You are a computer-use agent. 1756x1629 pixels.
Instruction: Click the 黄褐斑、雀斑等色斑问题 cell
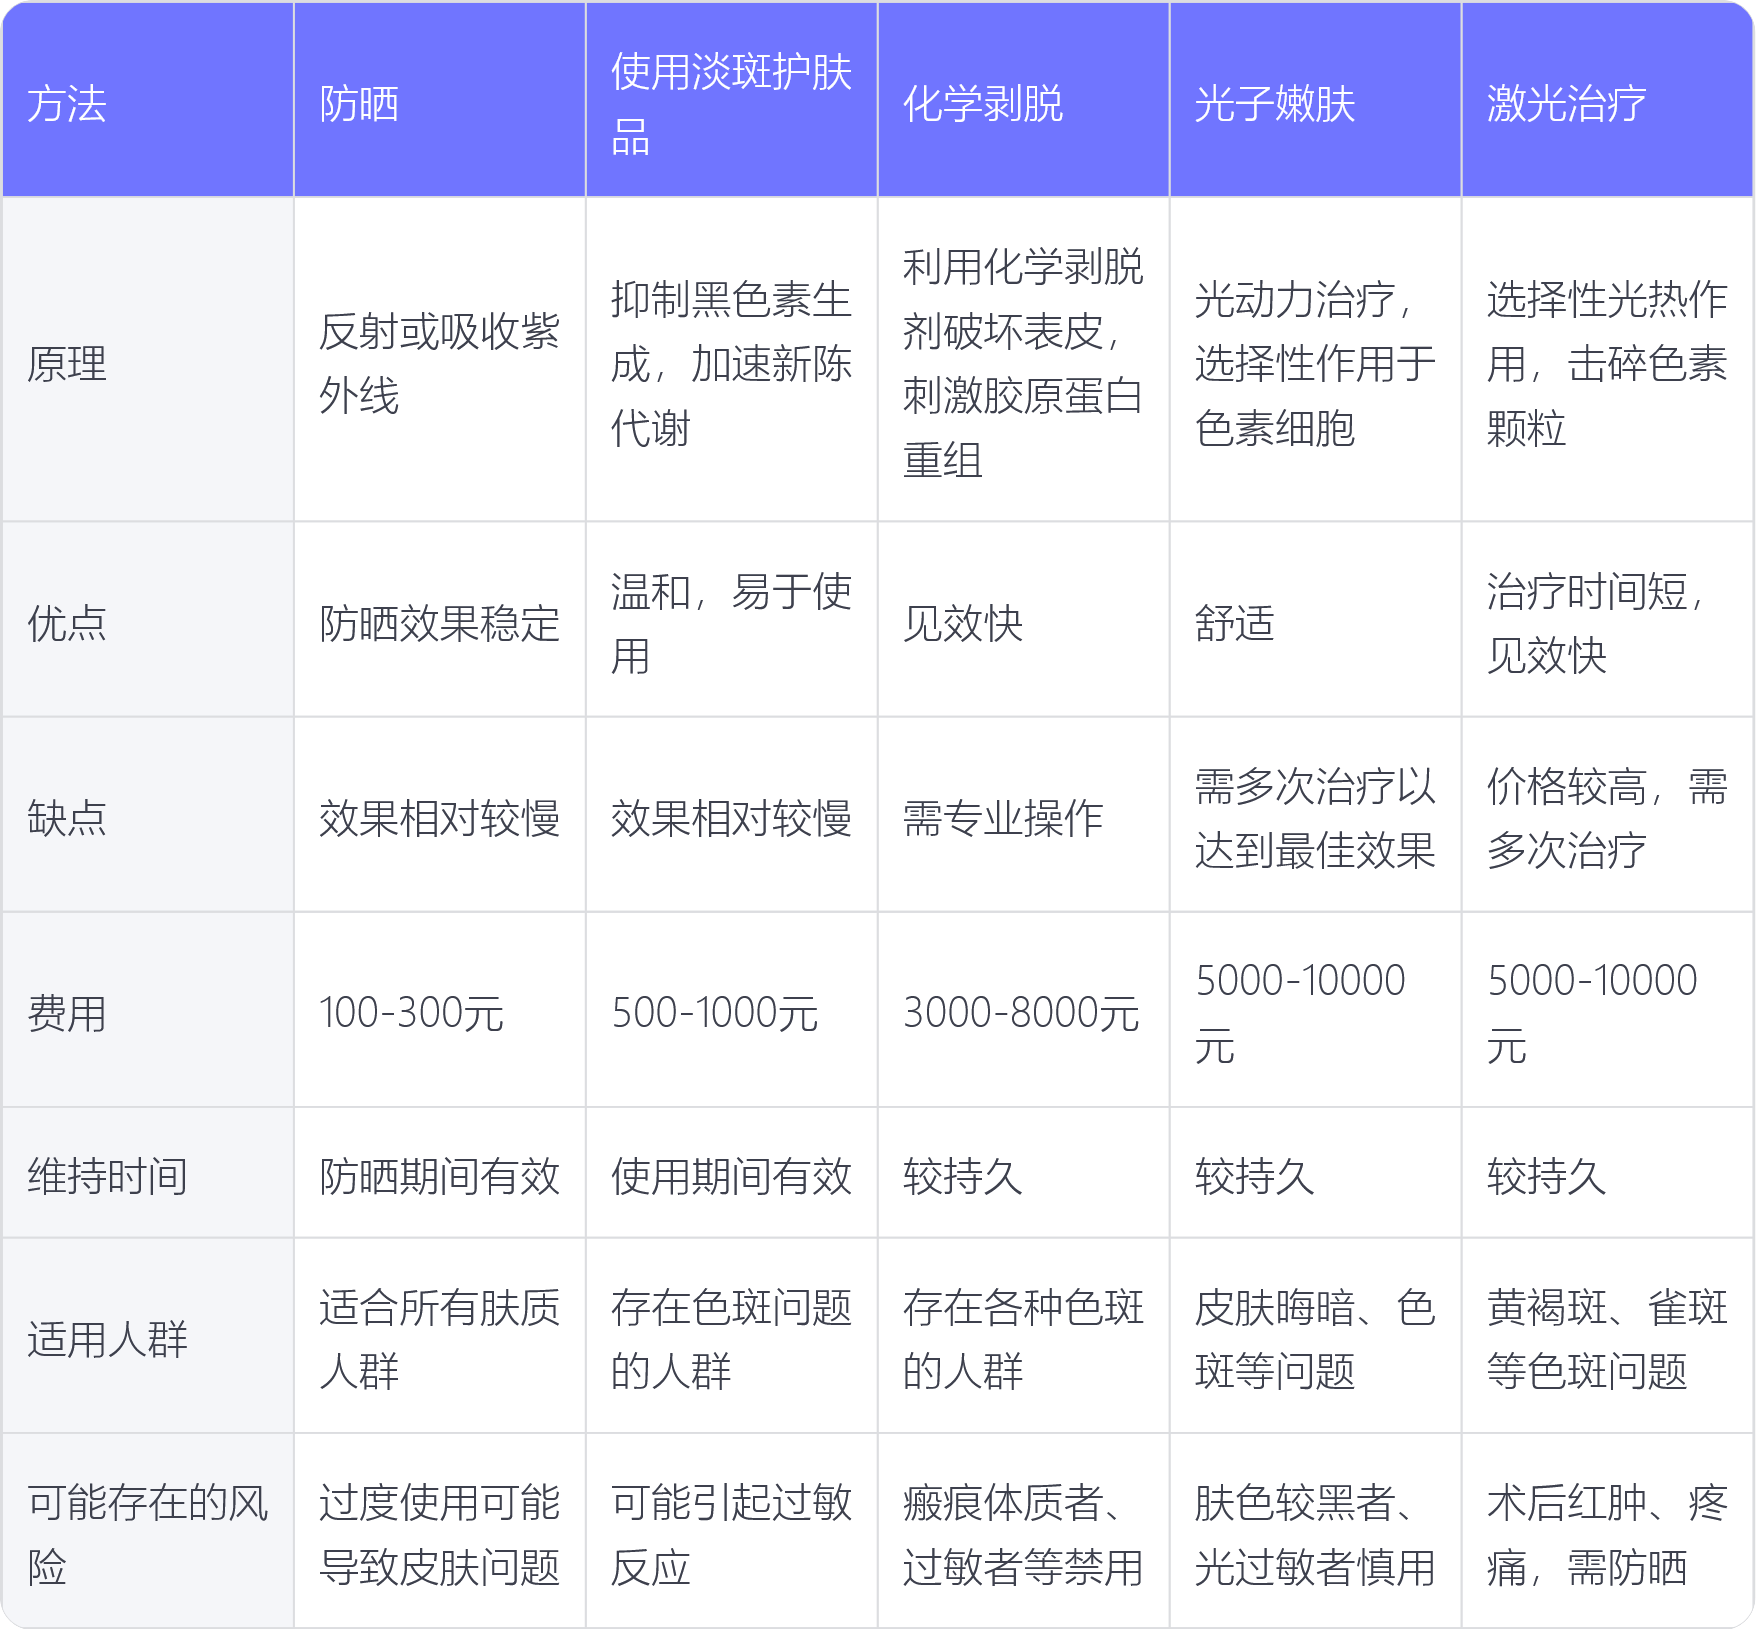click(x=1607, y=1339)
